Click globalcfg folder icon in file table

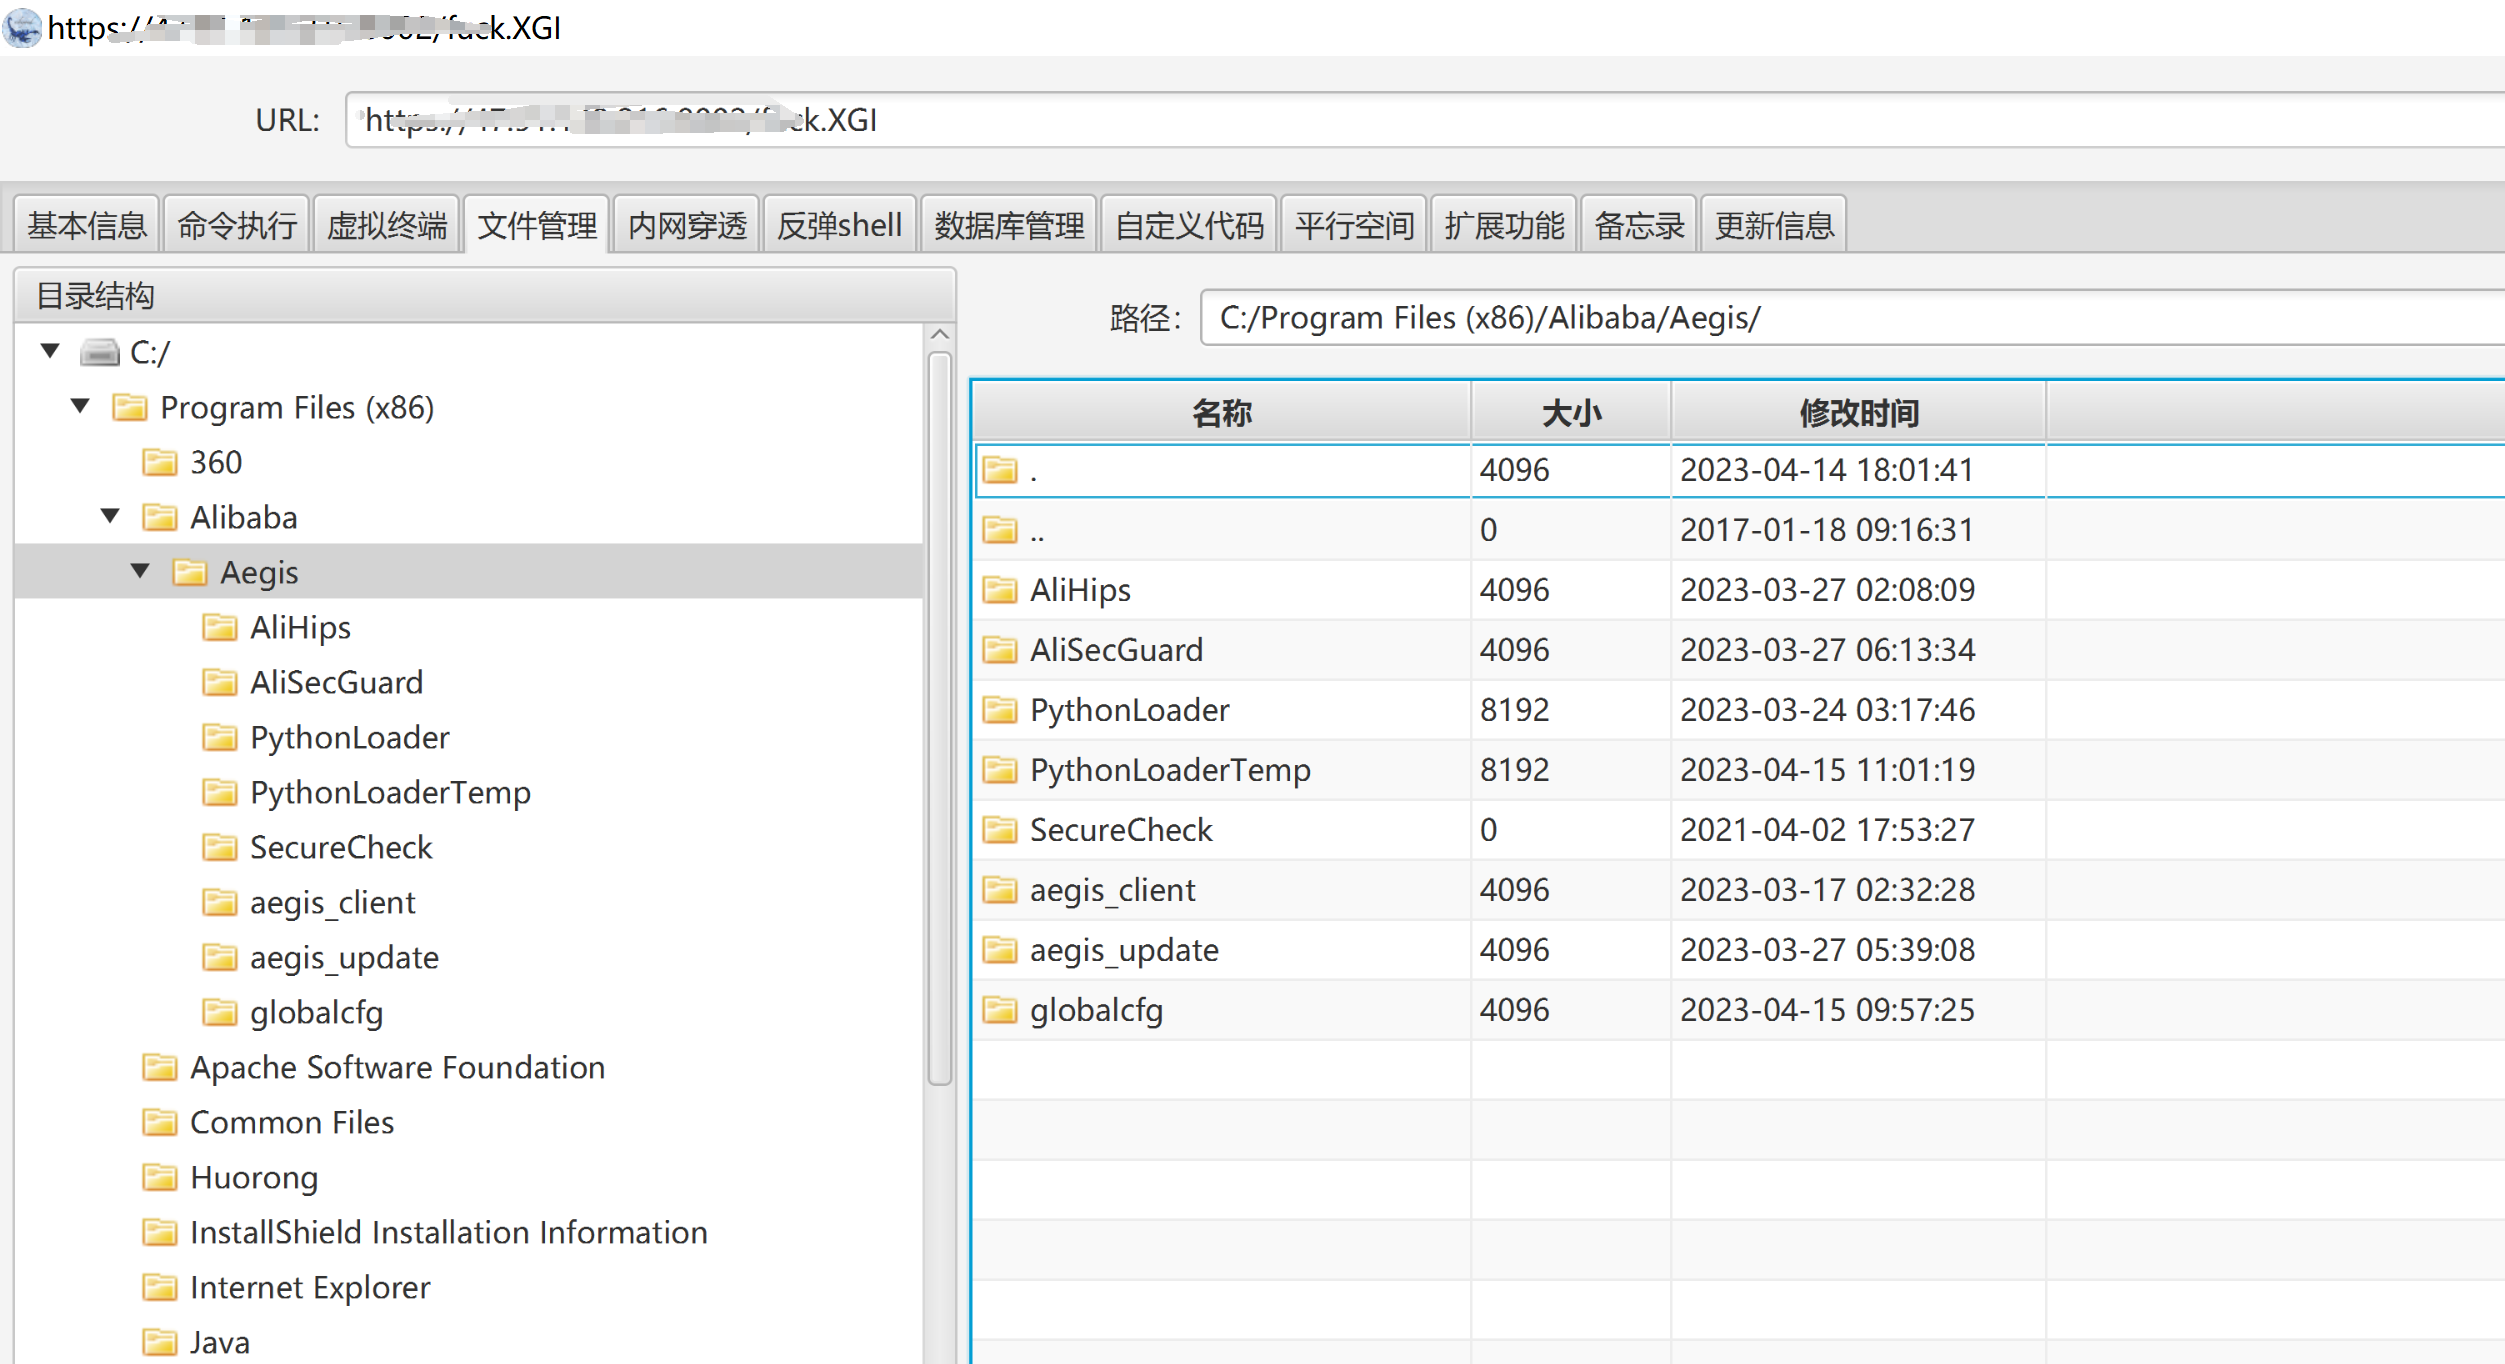999,1009
